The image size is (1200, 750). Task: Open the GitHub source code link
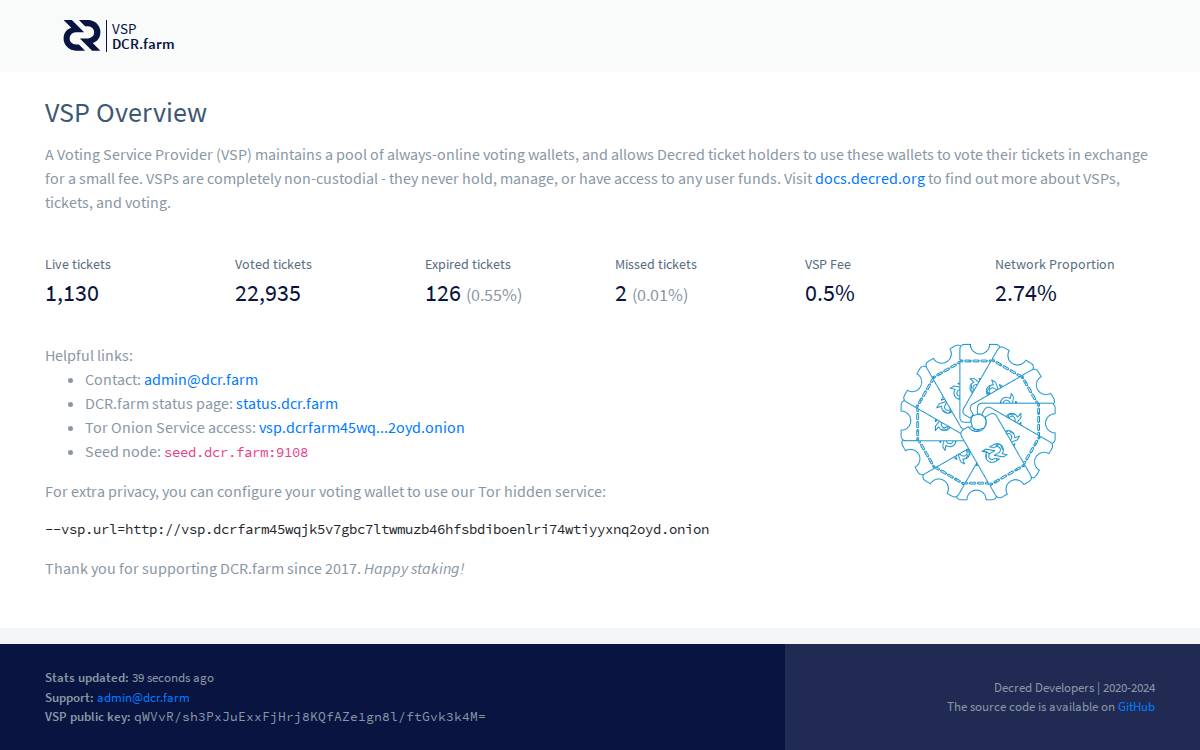click(1136, 707)
